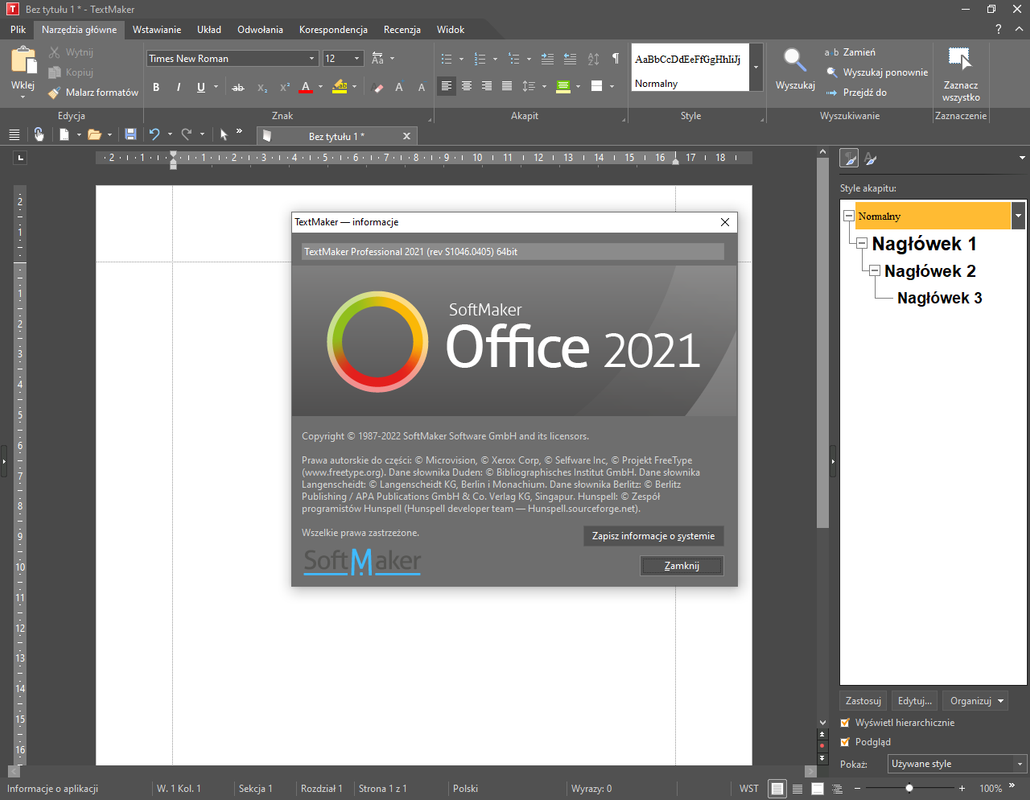Image resolution: width=1030 pixels, height=800 pixels.
Task: Click Zapisz informacje o systemie button
Action: click(653, 536)
